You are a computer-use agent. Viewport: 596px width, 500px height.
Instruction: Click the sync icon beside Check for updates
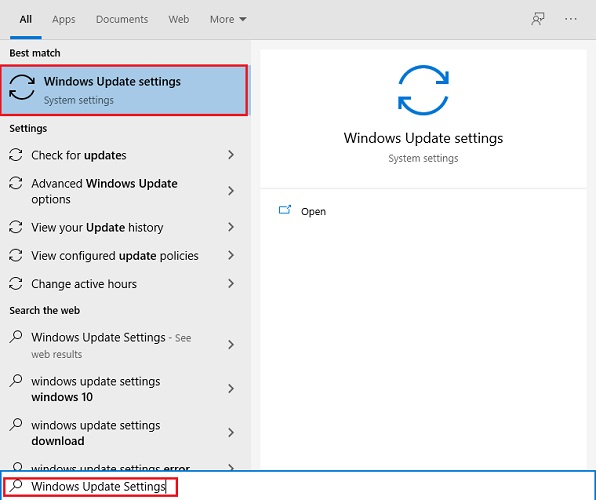(x=16, y=155)
